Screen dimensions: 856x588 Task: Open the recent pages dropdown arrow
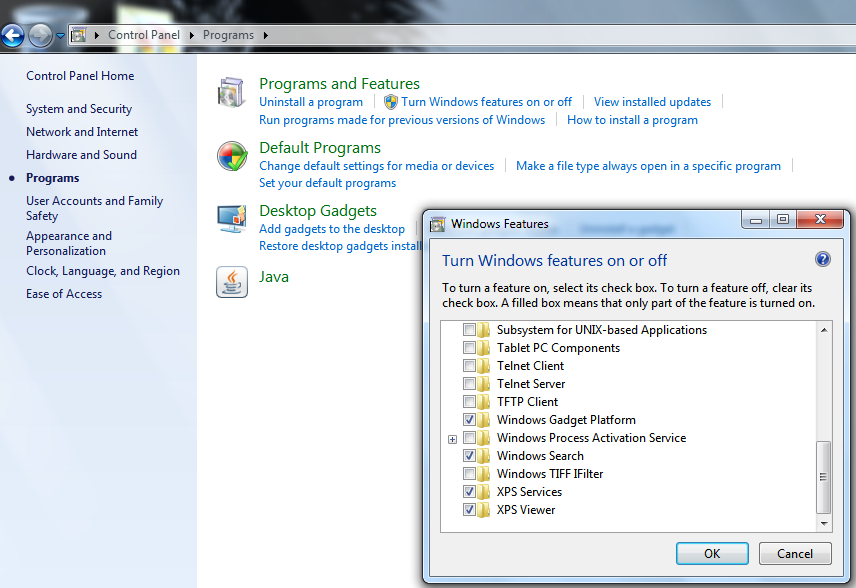pos(60,36)
